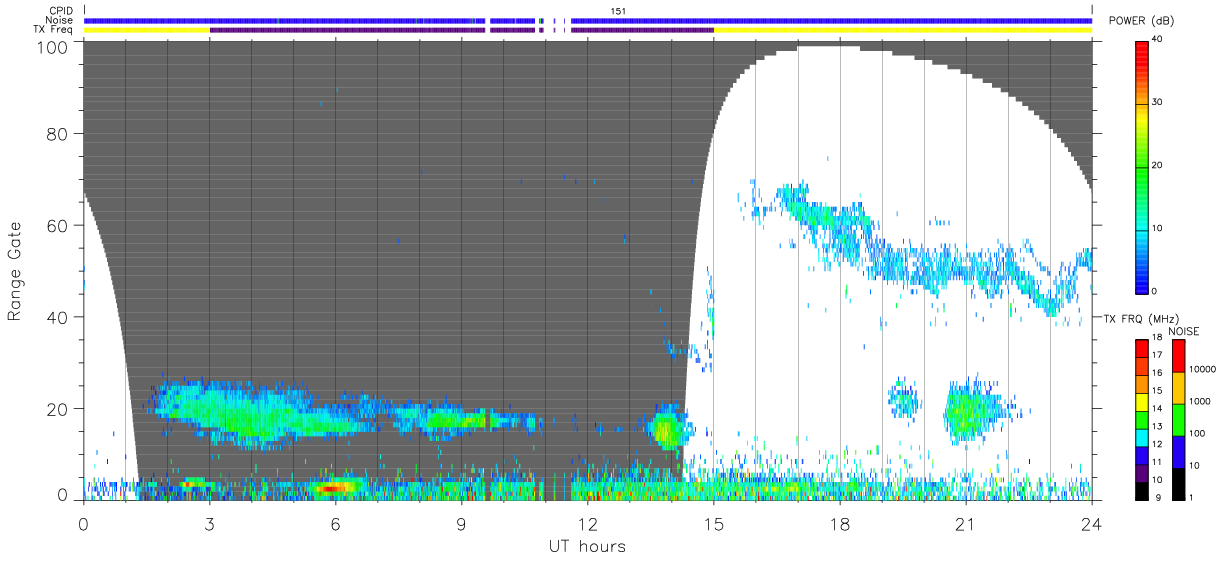The image size is (1228, 567).
Task: Click the 13 tick on TX FRQ legend
Action: click(x=1157, y=425)
